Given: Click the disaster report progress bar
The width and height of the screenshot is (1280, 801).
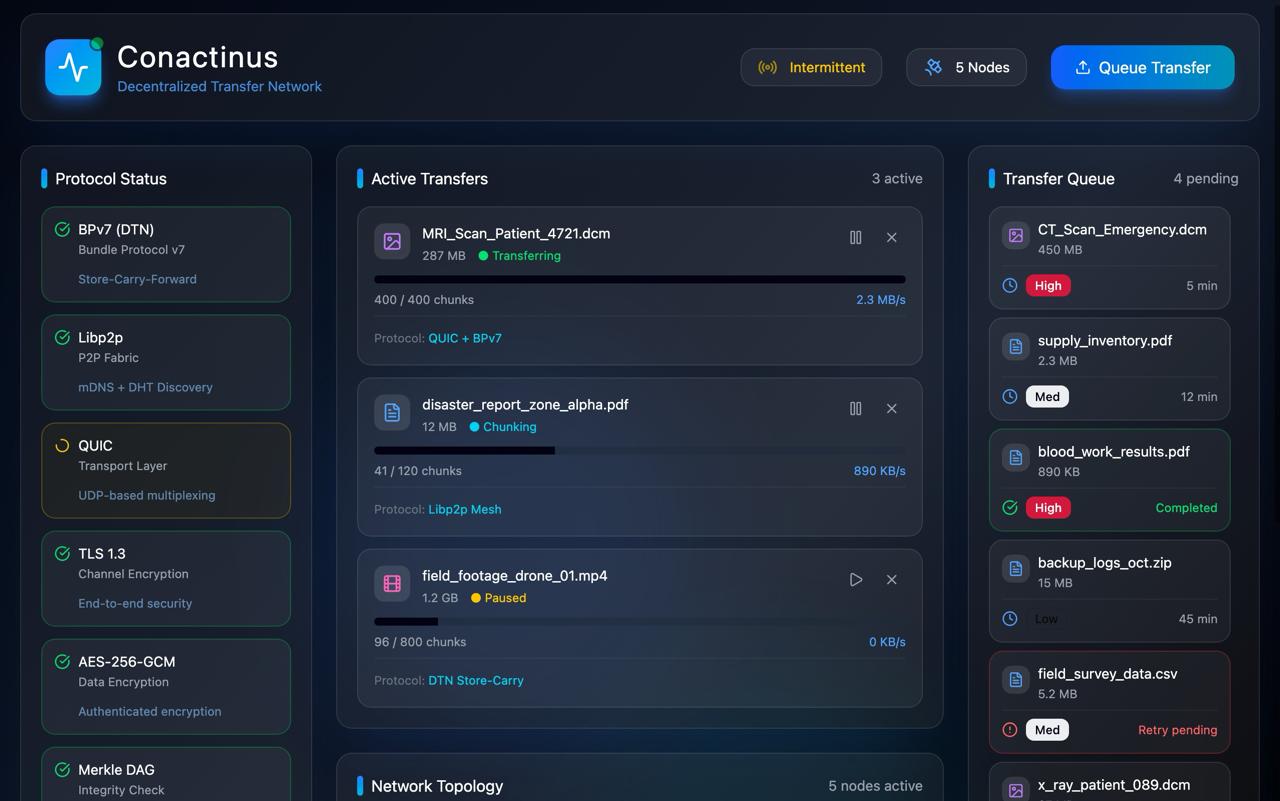Looking at the screenshot, I should 640,451.
